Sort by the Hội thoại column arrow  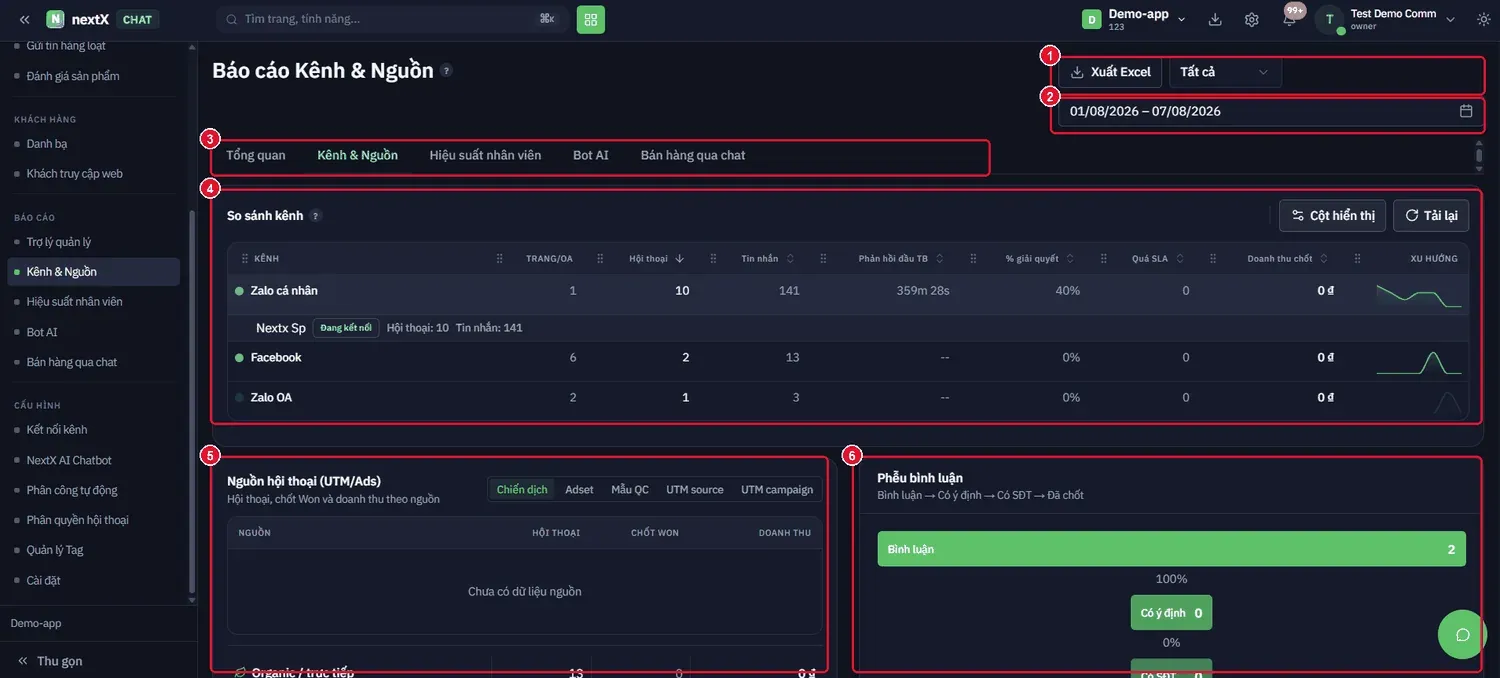[x=680, y=258]
